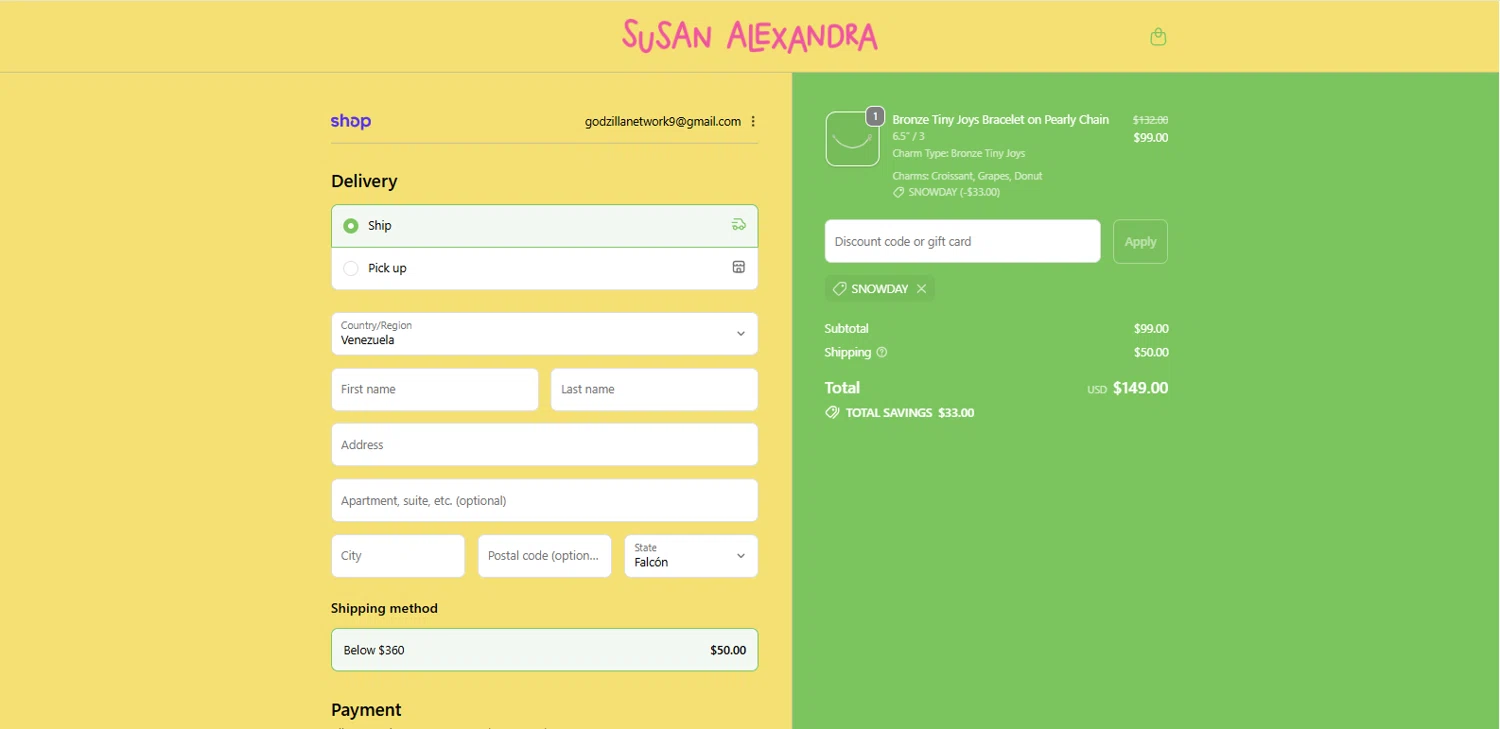This screenshot has height=729, width=1500.
Task: Click the tag icon on SNOWDAY chip
Action: pyautogui.click(x=840, y=289)
